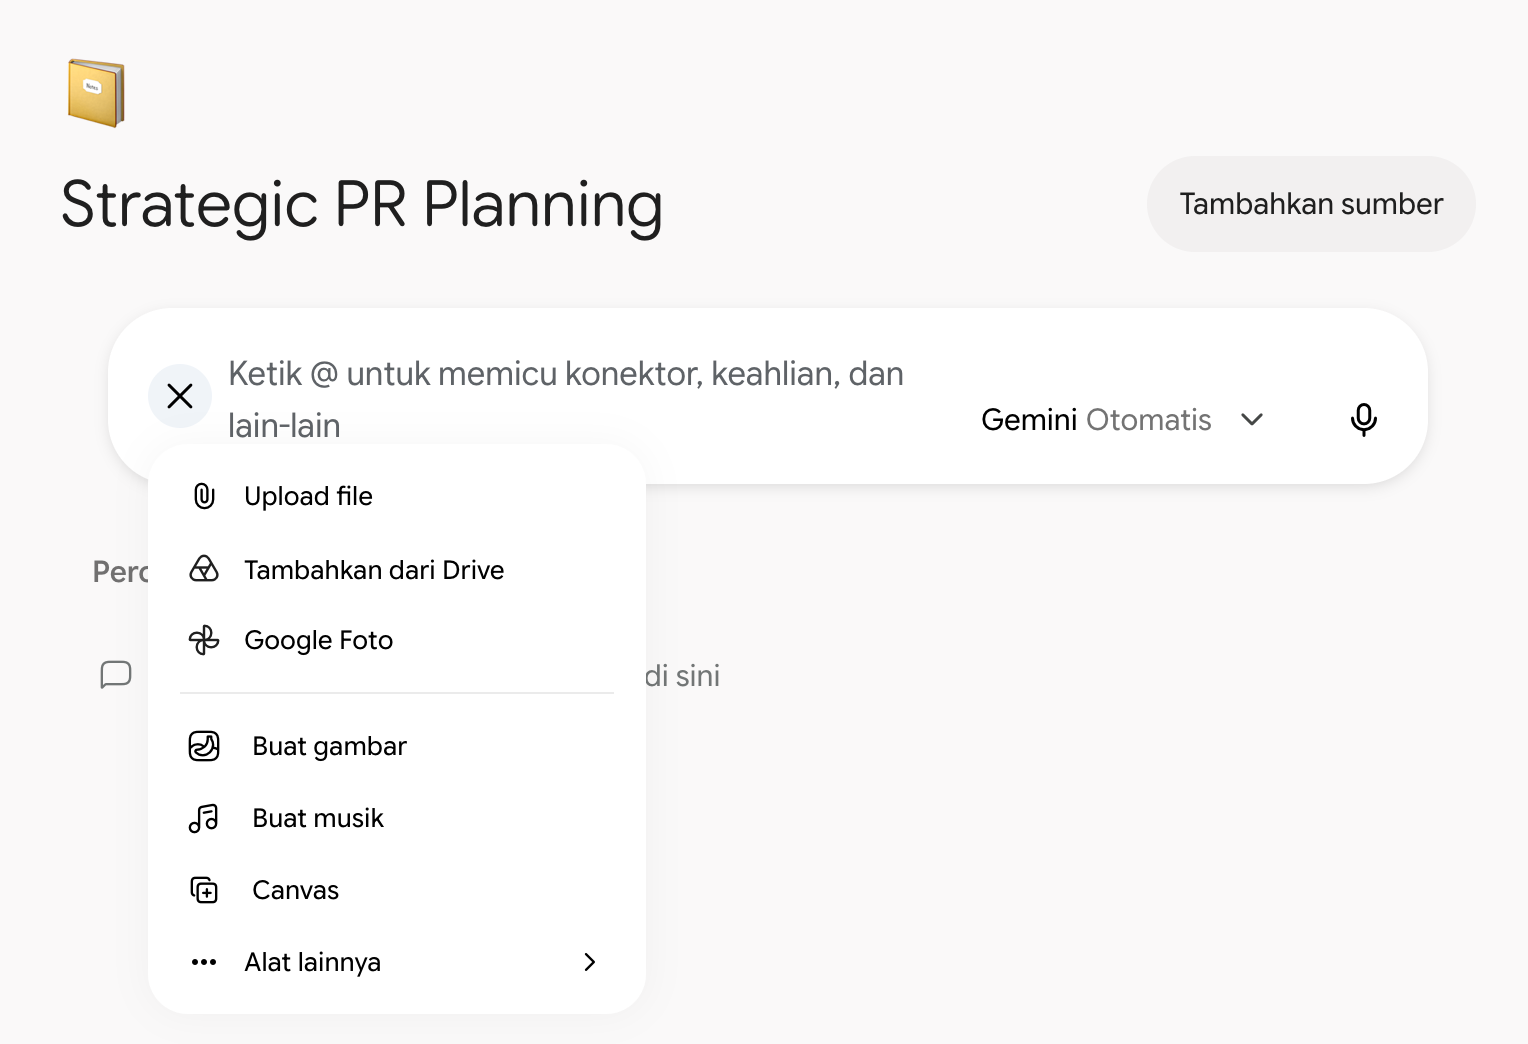Click the notebook emoji icon above the title
Viewport: 1528px width, 1044px height.
[x=96, y=93]
